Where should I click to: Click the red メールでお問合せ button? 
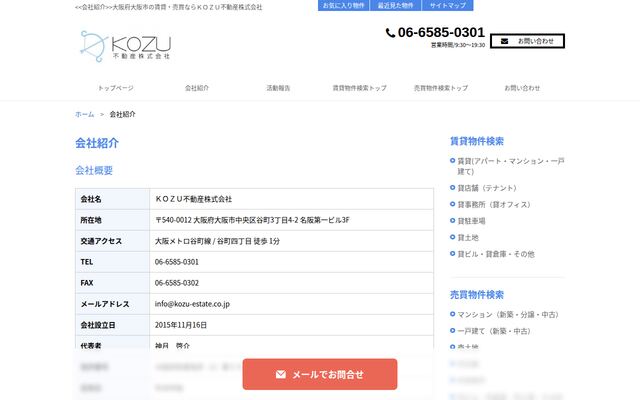coord(320,374)
